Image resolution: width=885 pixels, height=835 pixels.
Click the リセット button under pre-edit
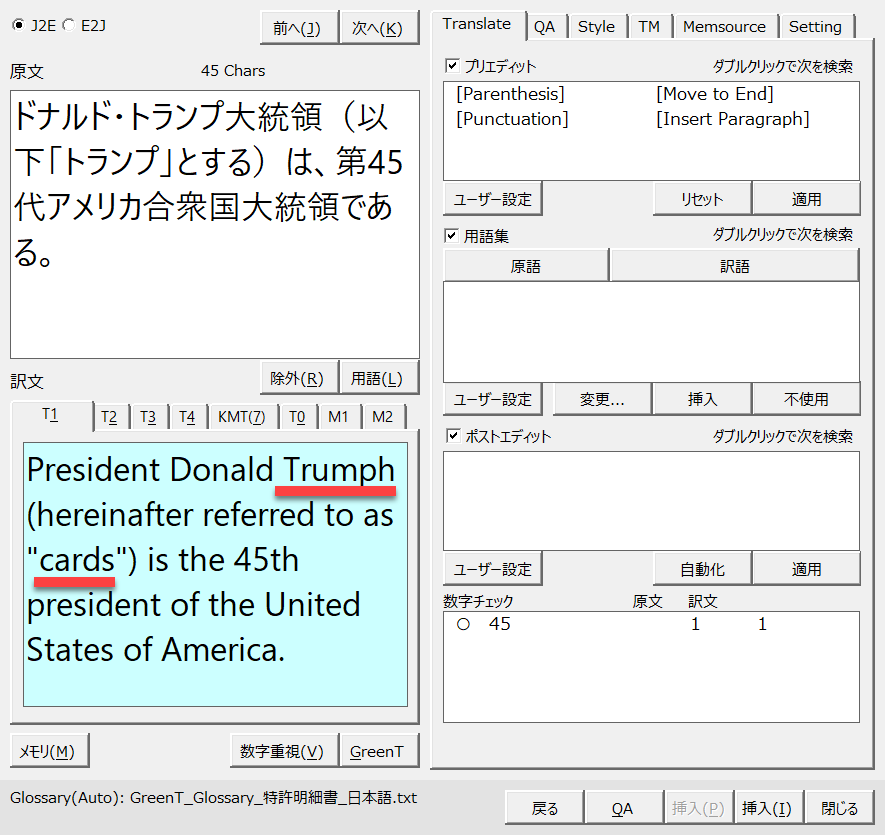[701, 199]
